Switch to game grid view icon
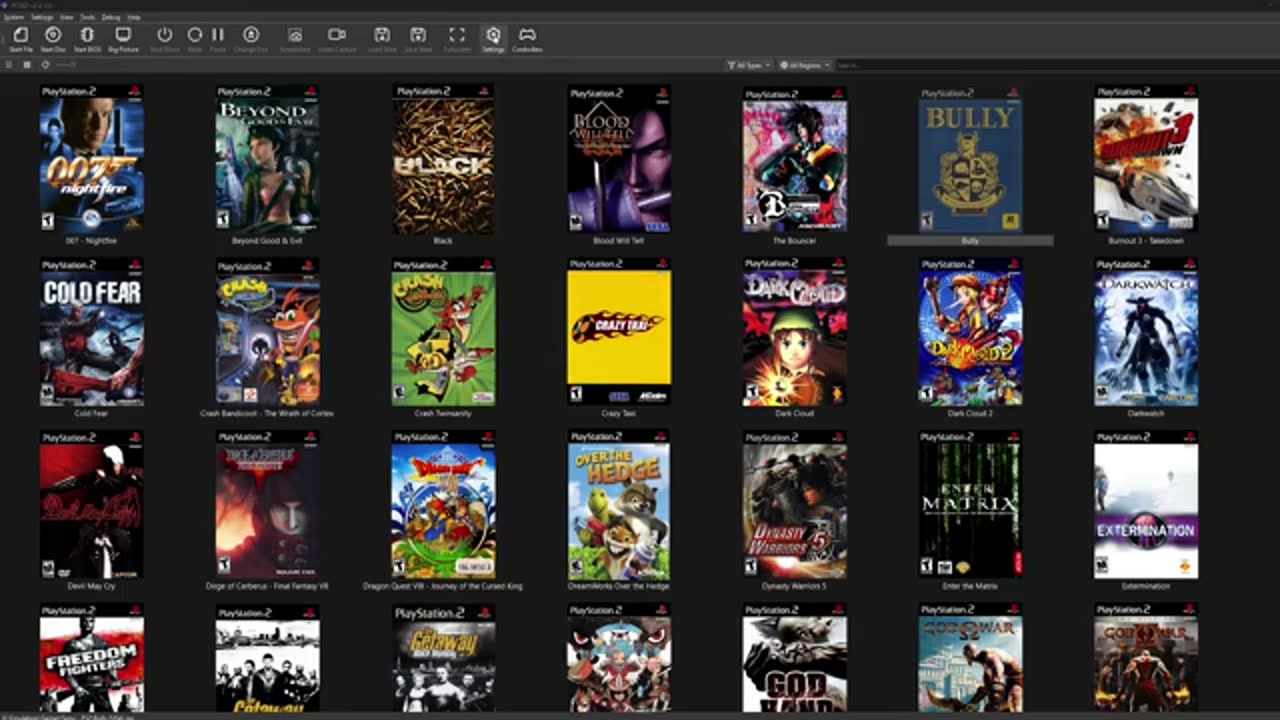Image resolution: width=1280 pixels, height=720 pixels. [x=27, y=65]
